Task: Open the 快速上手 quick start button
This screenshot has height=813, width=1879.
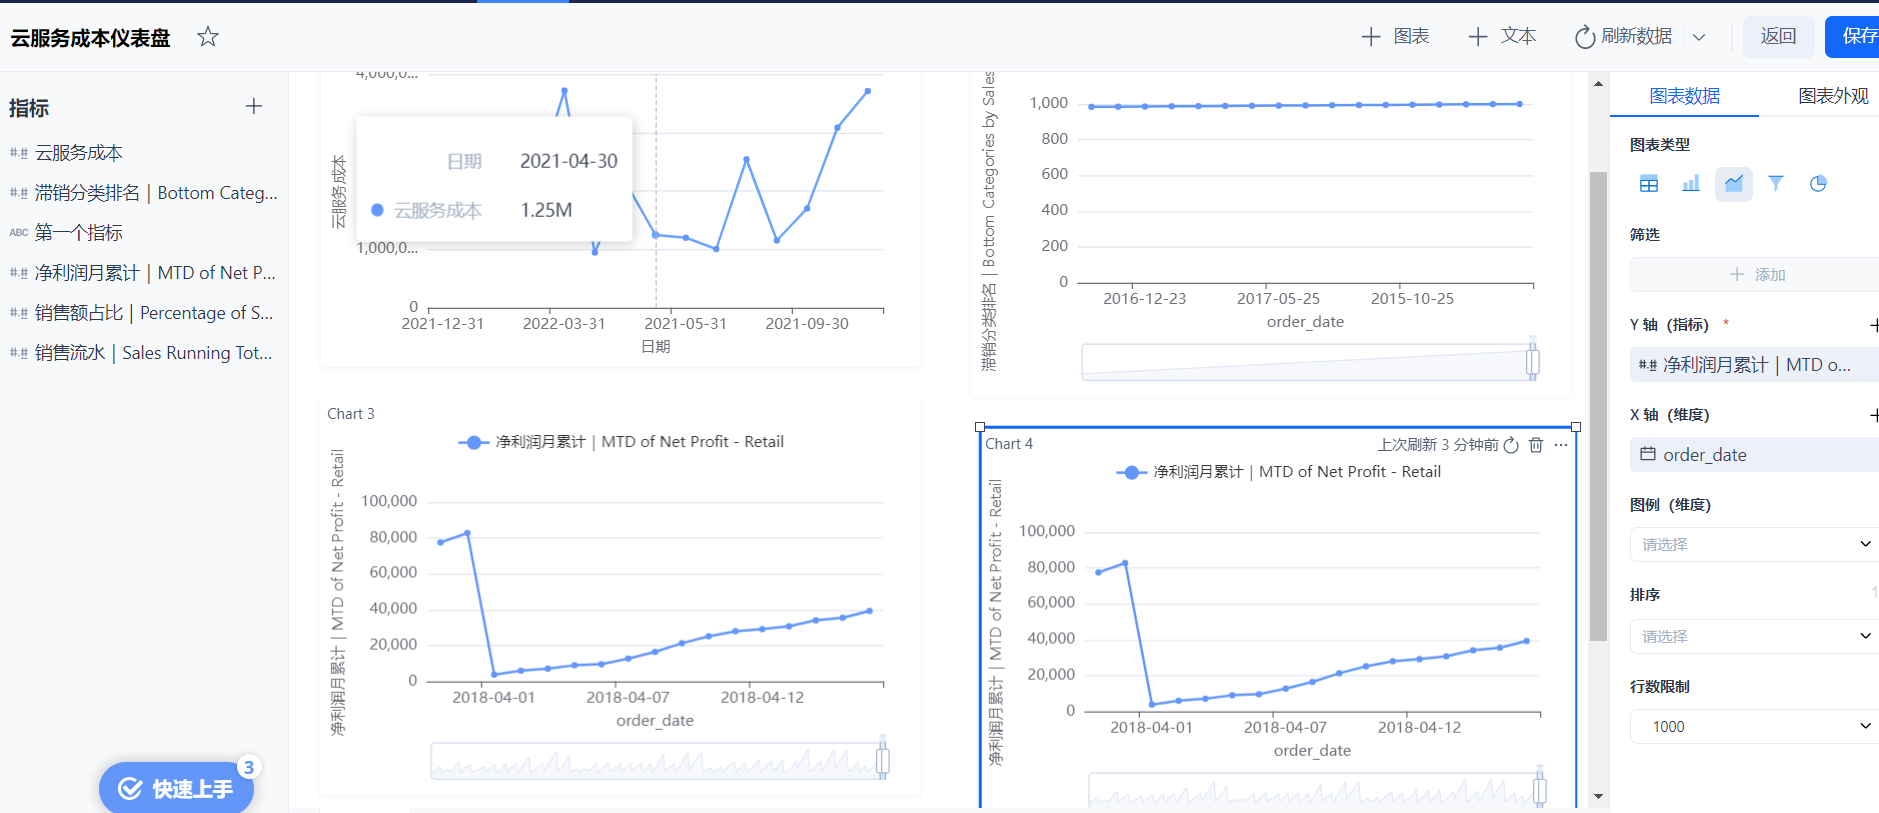Action: click(x=176, y=788)
